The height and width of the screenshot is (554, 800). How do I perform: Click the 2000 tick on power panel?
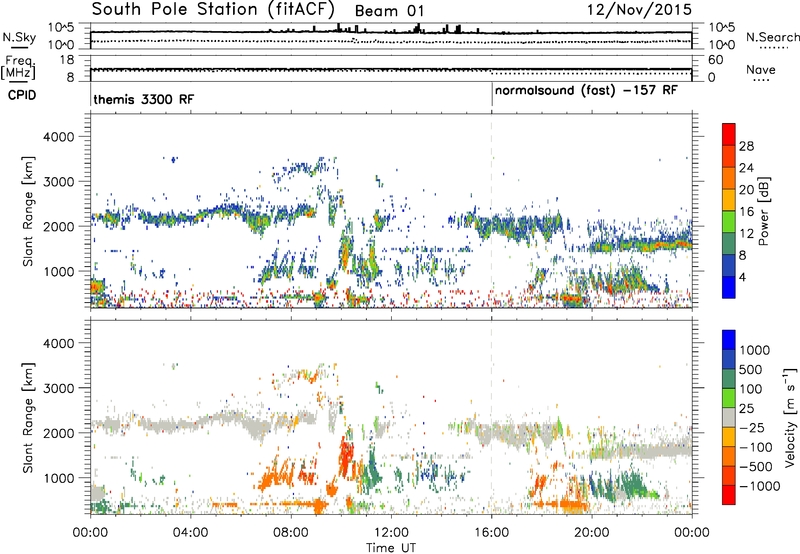click(x=59, y=226)
